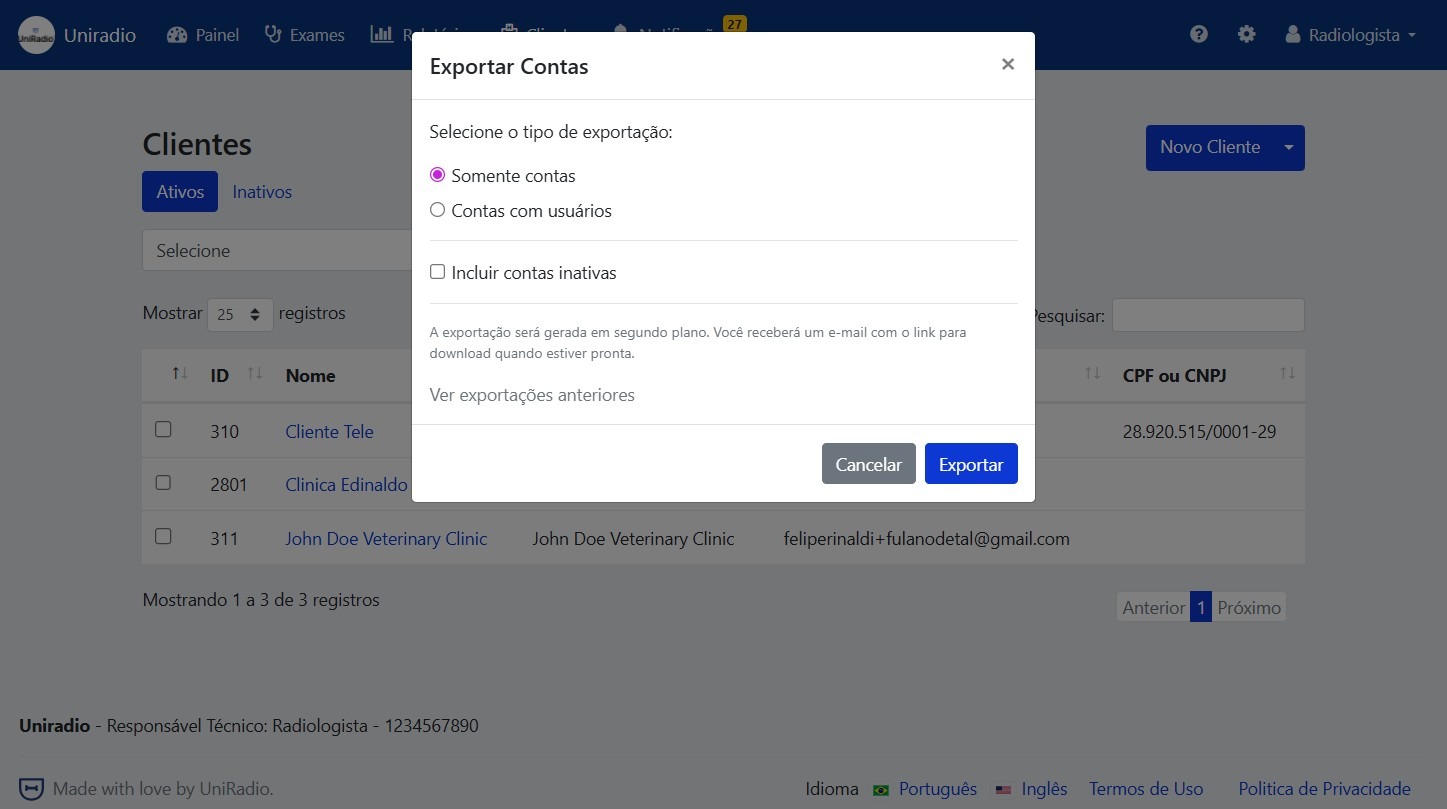Image resolution: width=1447 pixels, height=809 pixels.
Task: Select Contas com usuários radio option
Action: coord(437,211)
